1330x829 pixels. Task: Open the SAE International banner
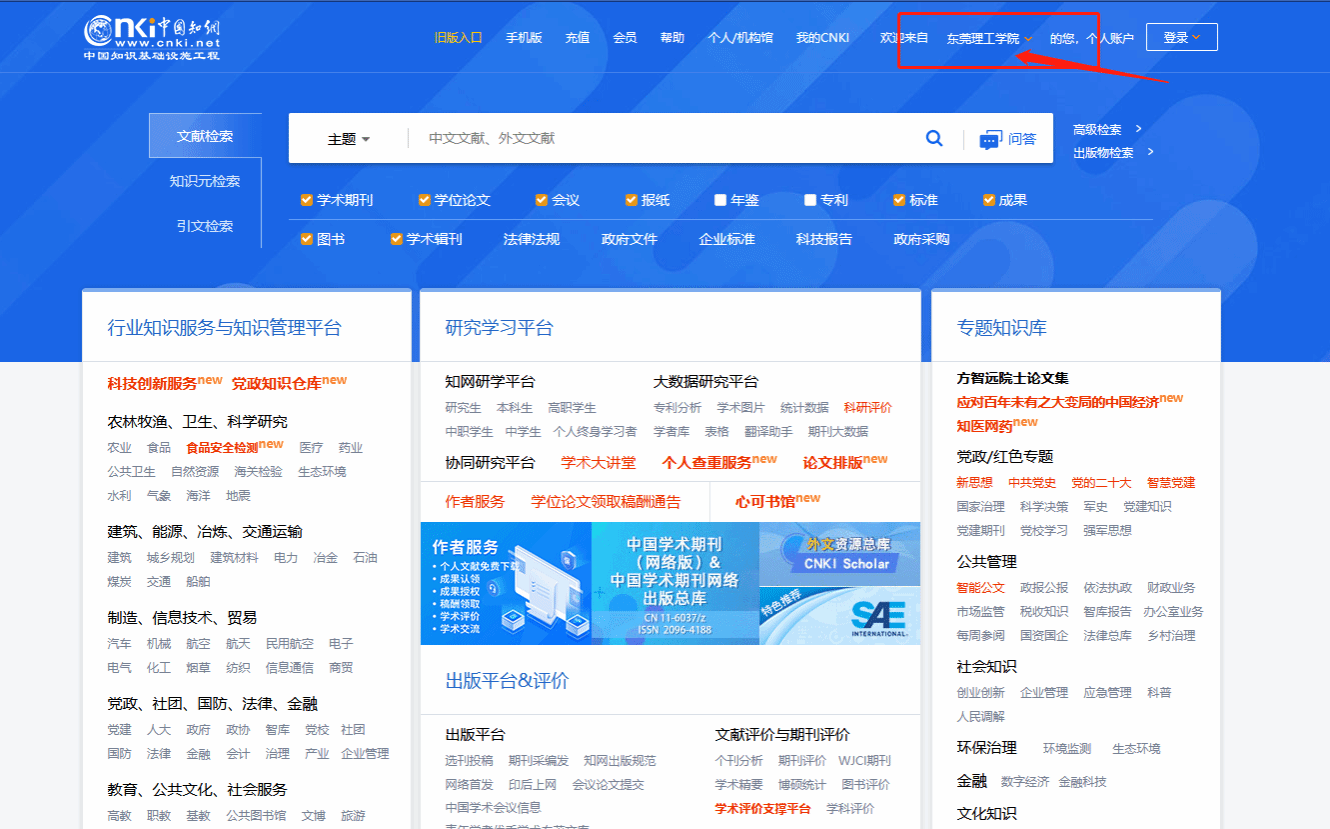point(840,615)
